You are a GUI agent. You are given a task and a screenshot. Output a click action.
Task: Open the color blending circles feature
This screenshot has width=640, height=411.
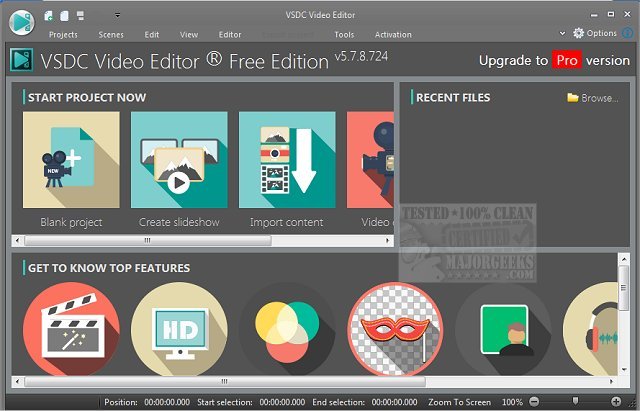(x=287, y=329)
